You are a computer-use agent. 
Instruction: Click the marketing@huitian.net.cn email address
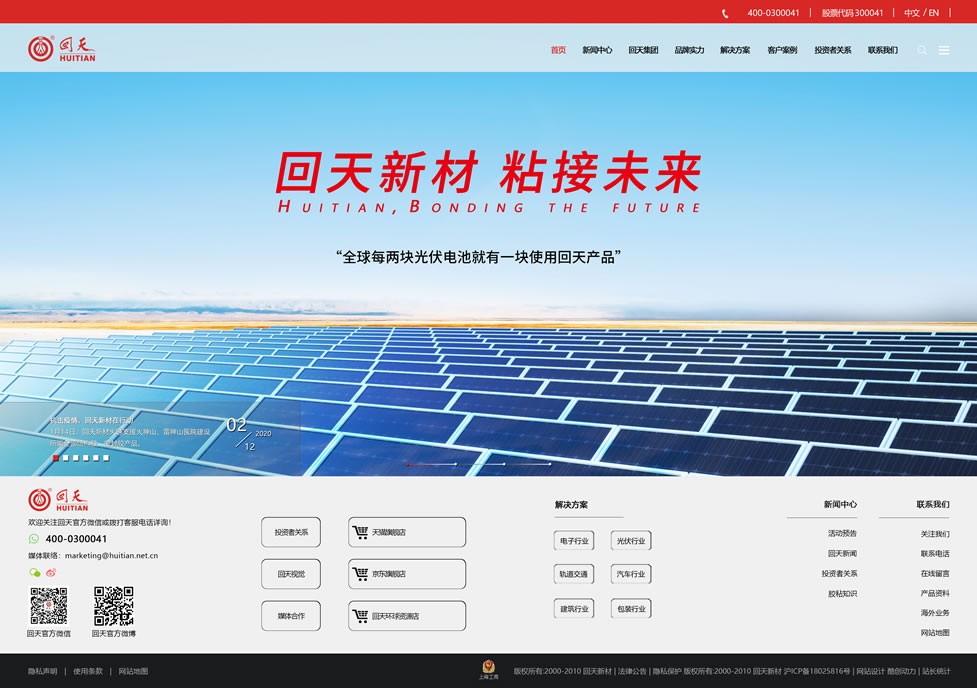[x=112, y=555]
